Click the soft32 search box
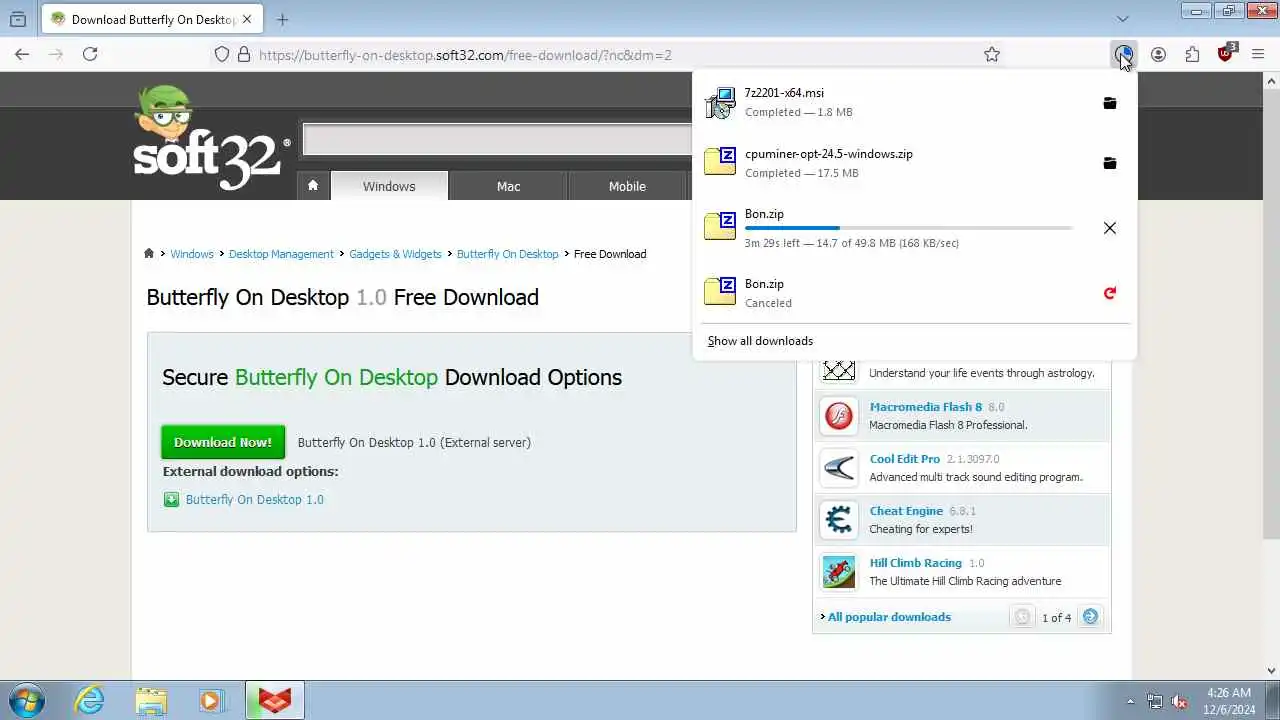Viewport: 1280px width, 720px height. [x=497, y=140]
